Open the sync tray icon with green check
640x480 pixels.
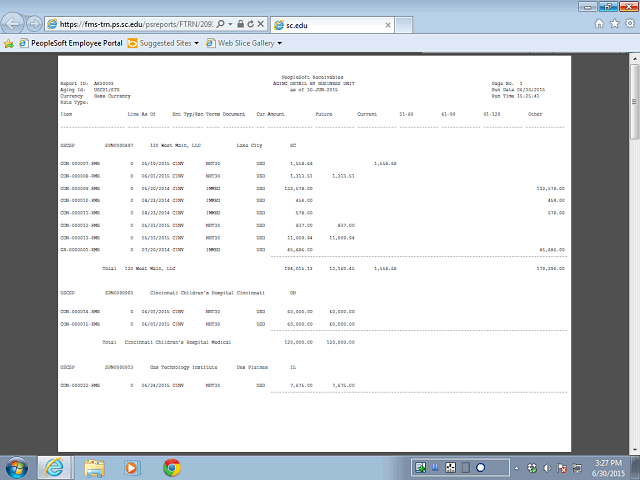[x=532, y=468]
